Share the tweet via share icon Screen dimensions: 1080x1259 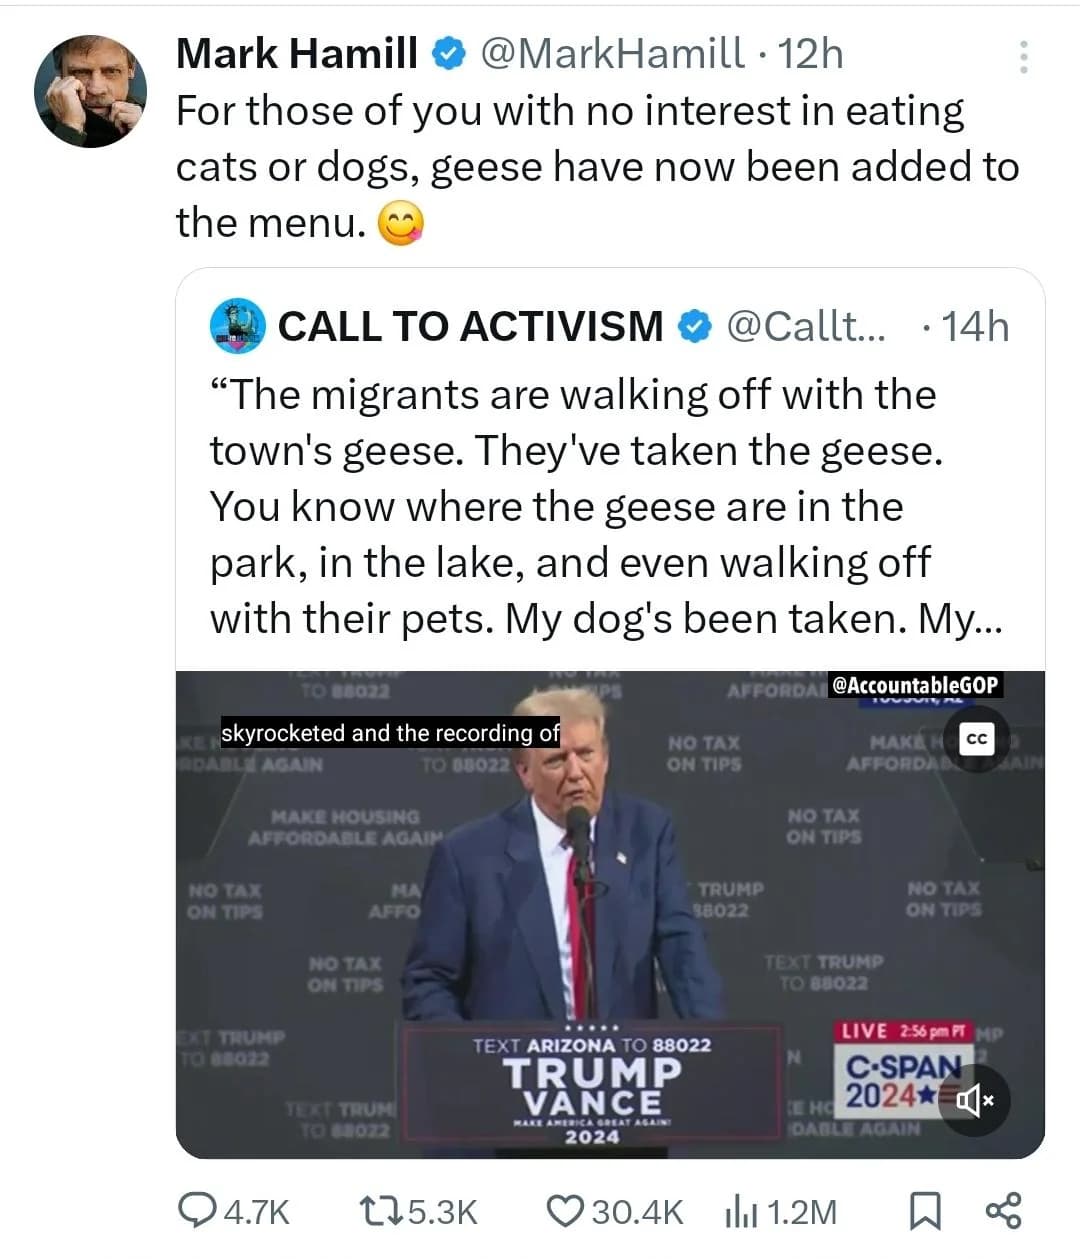tap(1003, 1210)
